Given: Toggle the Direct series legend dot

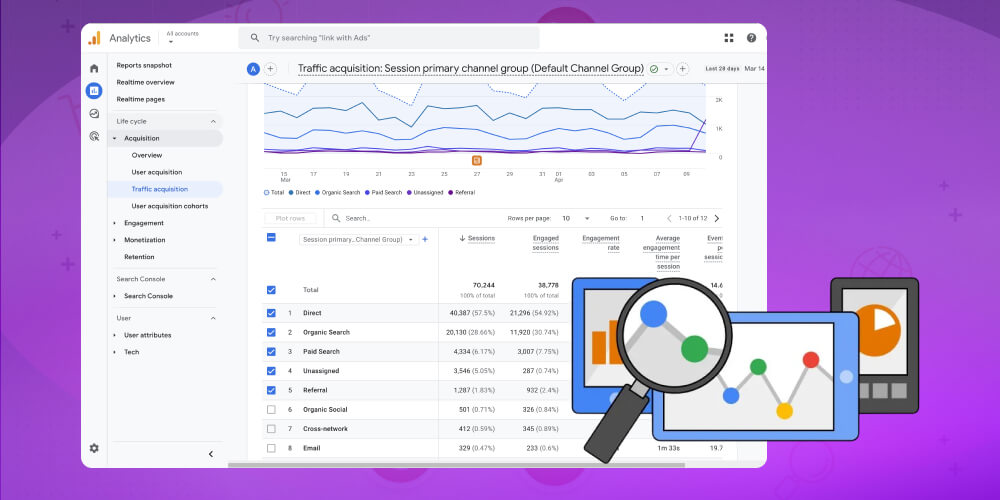Looking at the screenshot, I should tap(291, 193).
